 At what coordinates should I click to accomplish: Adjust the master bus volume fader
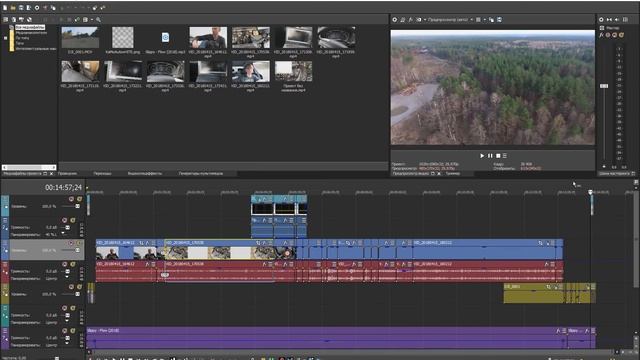coord(604,86)
